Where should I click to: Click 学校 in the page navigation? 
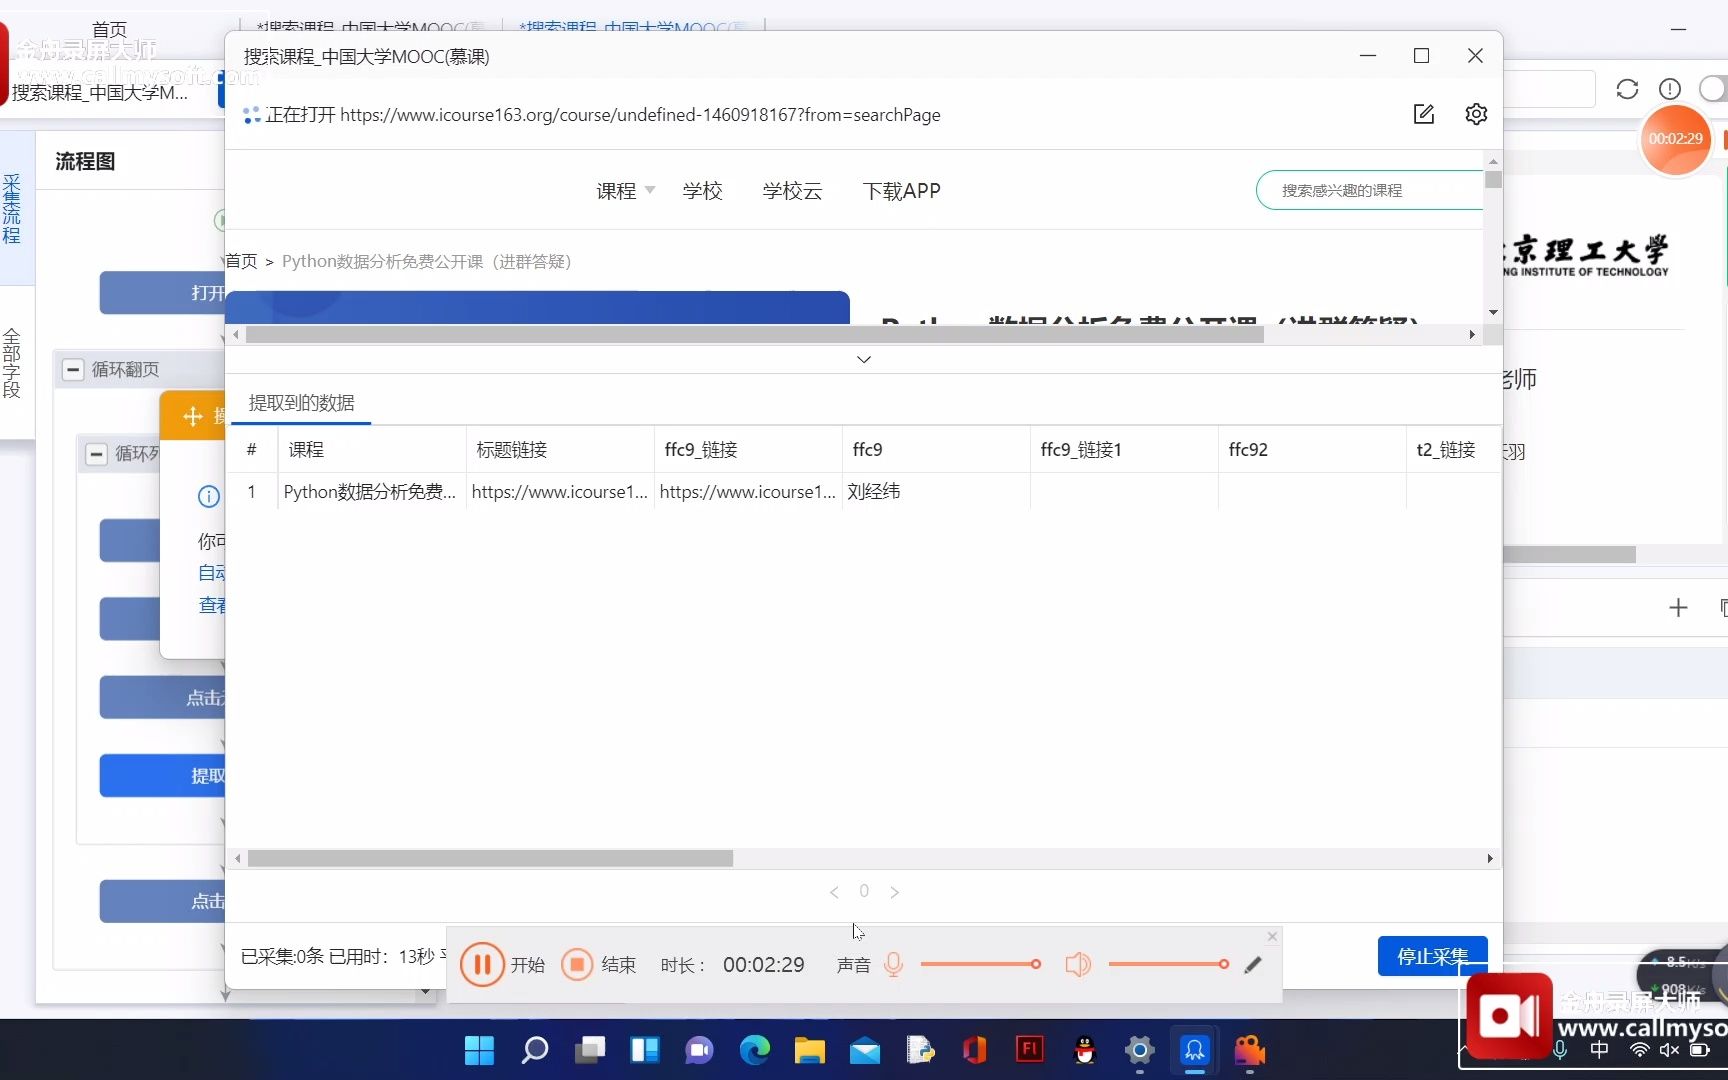point(702,191)
